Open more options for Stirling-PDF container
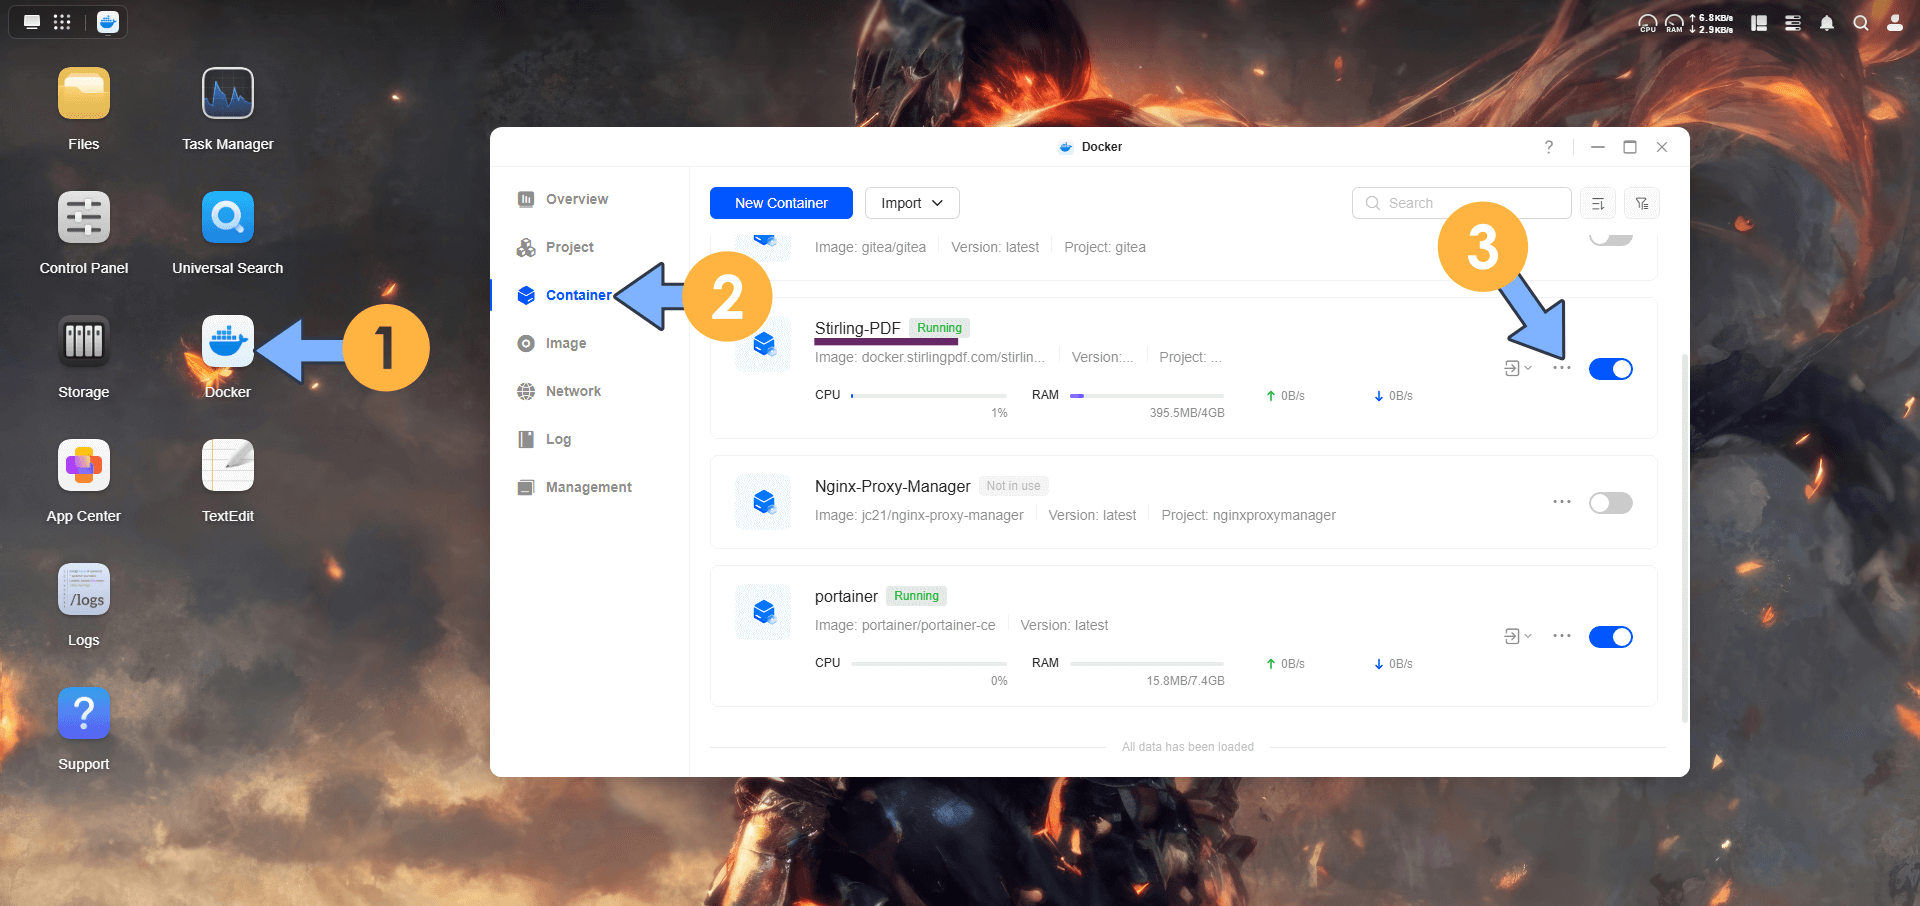This screenshot has height=906, width=1920. click(1562, 368)
